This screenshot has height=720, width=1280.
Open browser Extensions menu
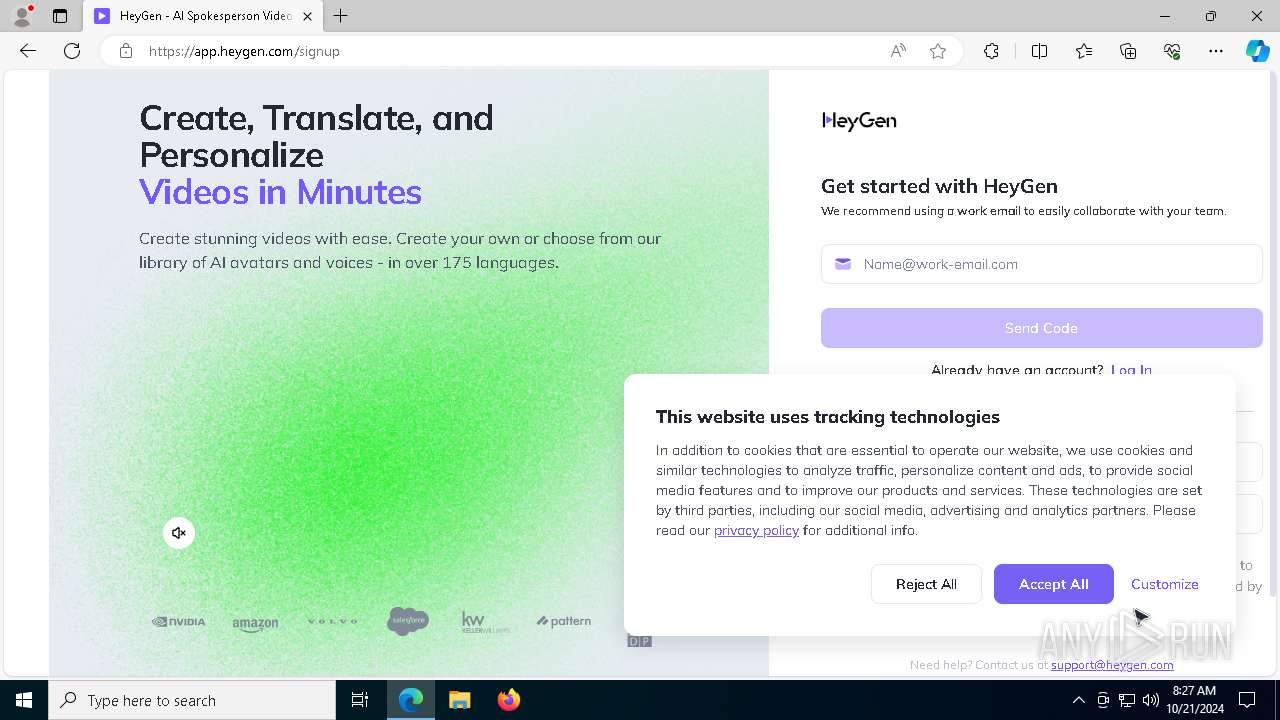pyautogui.click(x=991, y=51)
